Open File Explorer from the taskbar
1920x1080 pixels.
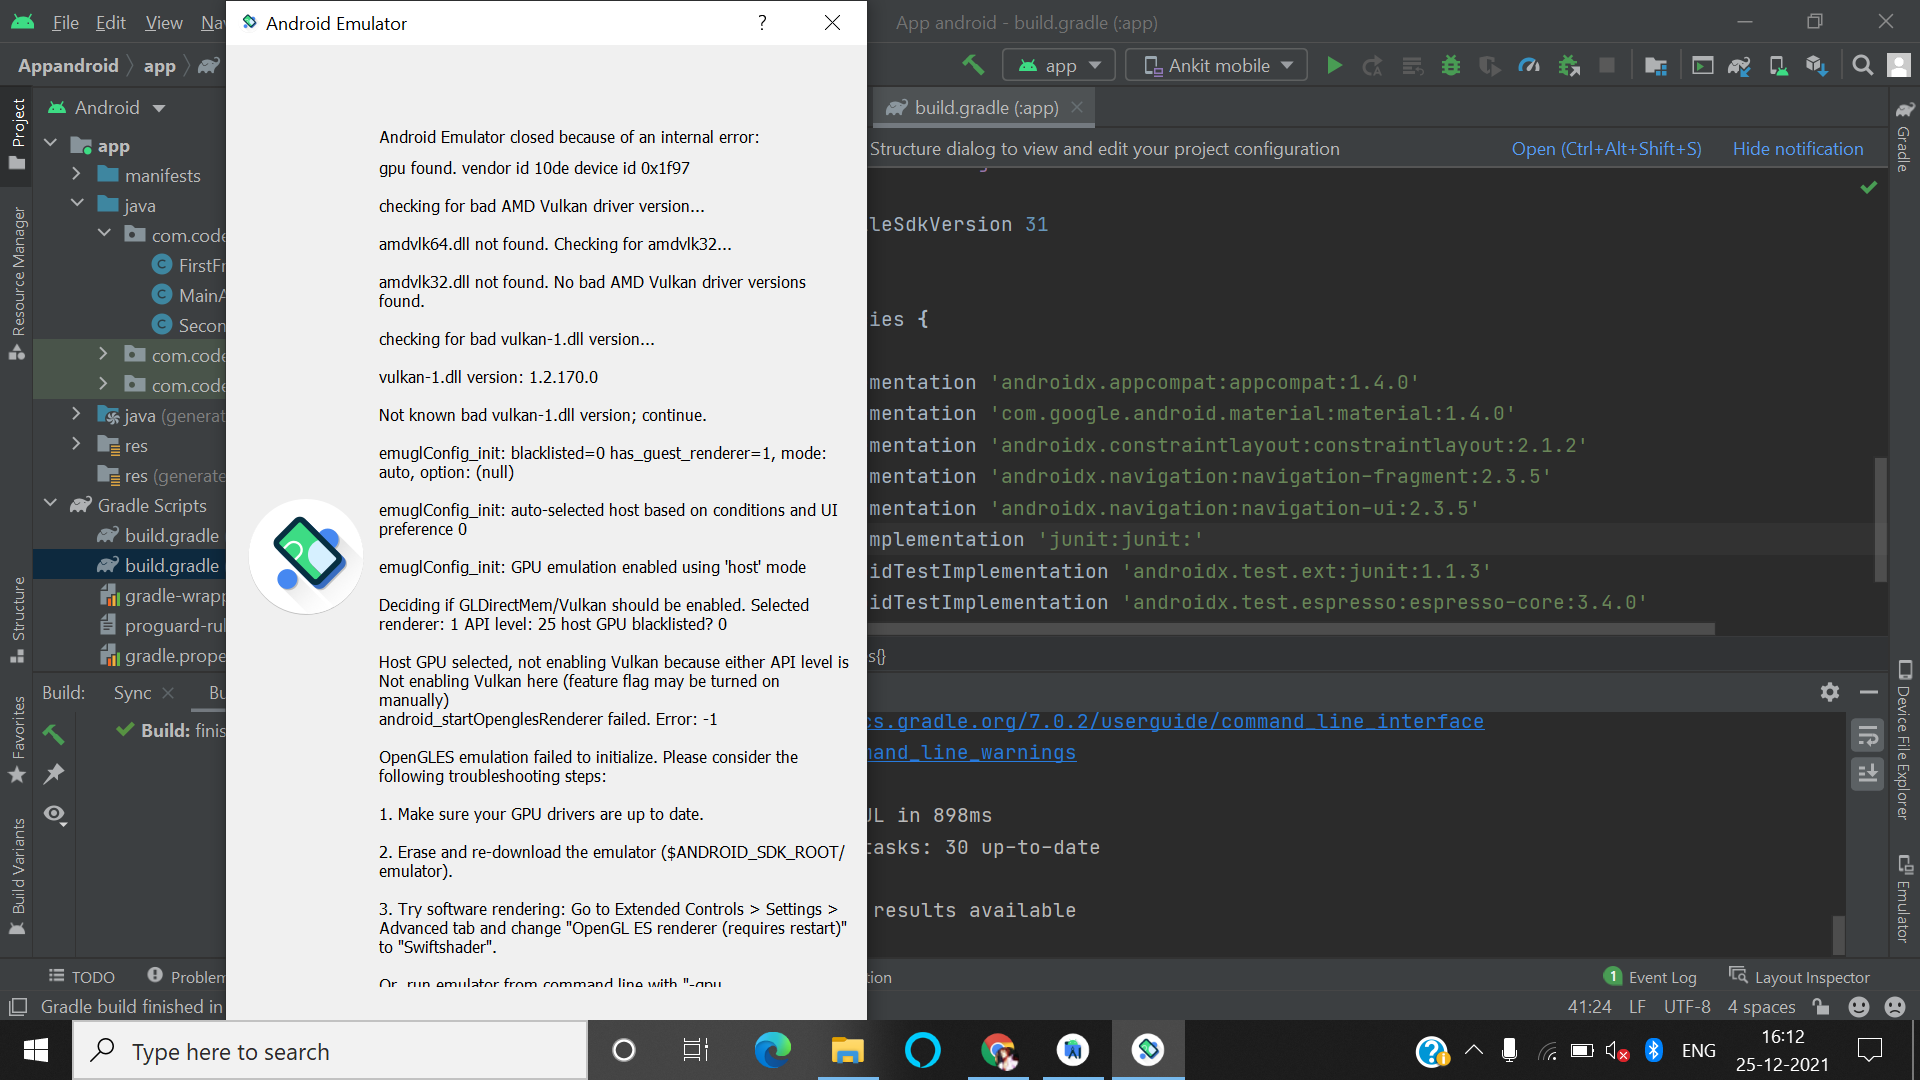[x=847, y=1050]
